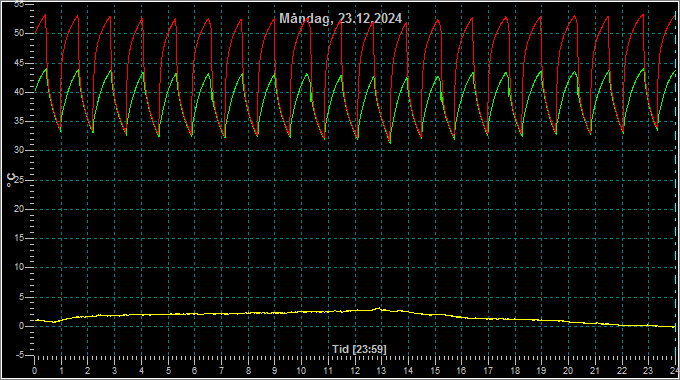Click the 20 value on the temperature axis

18,209
